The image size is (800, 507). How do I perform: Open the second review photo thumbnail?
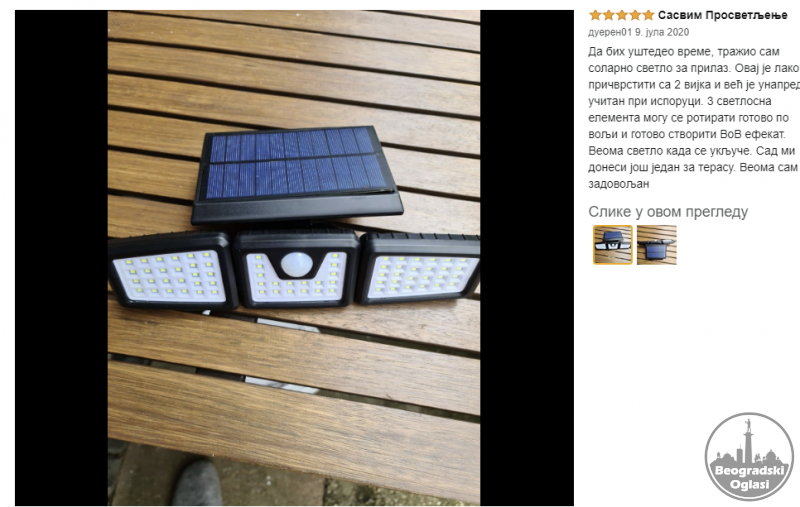(657, 245)
